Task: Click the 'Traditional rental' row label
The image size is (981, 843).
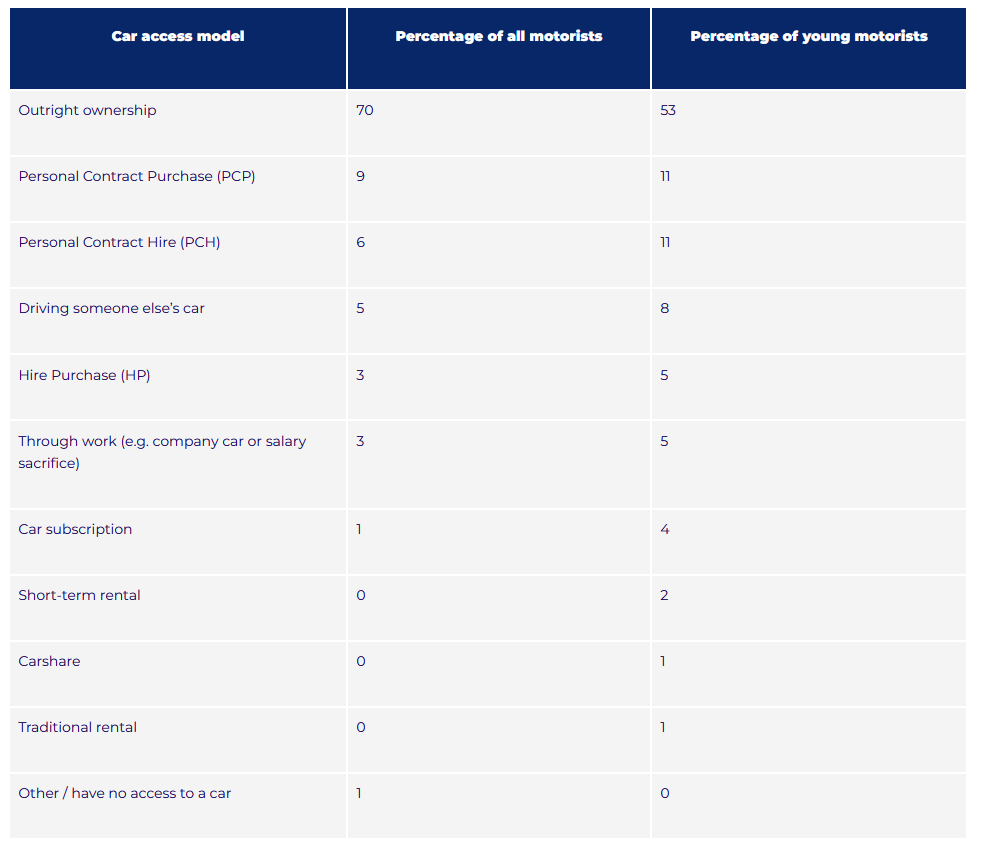Action: (x=77, y=727)
